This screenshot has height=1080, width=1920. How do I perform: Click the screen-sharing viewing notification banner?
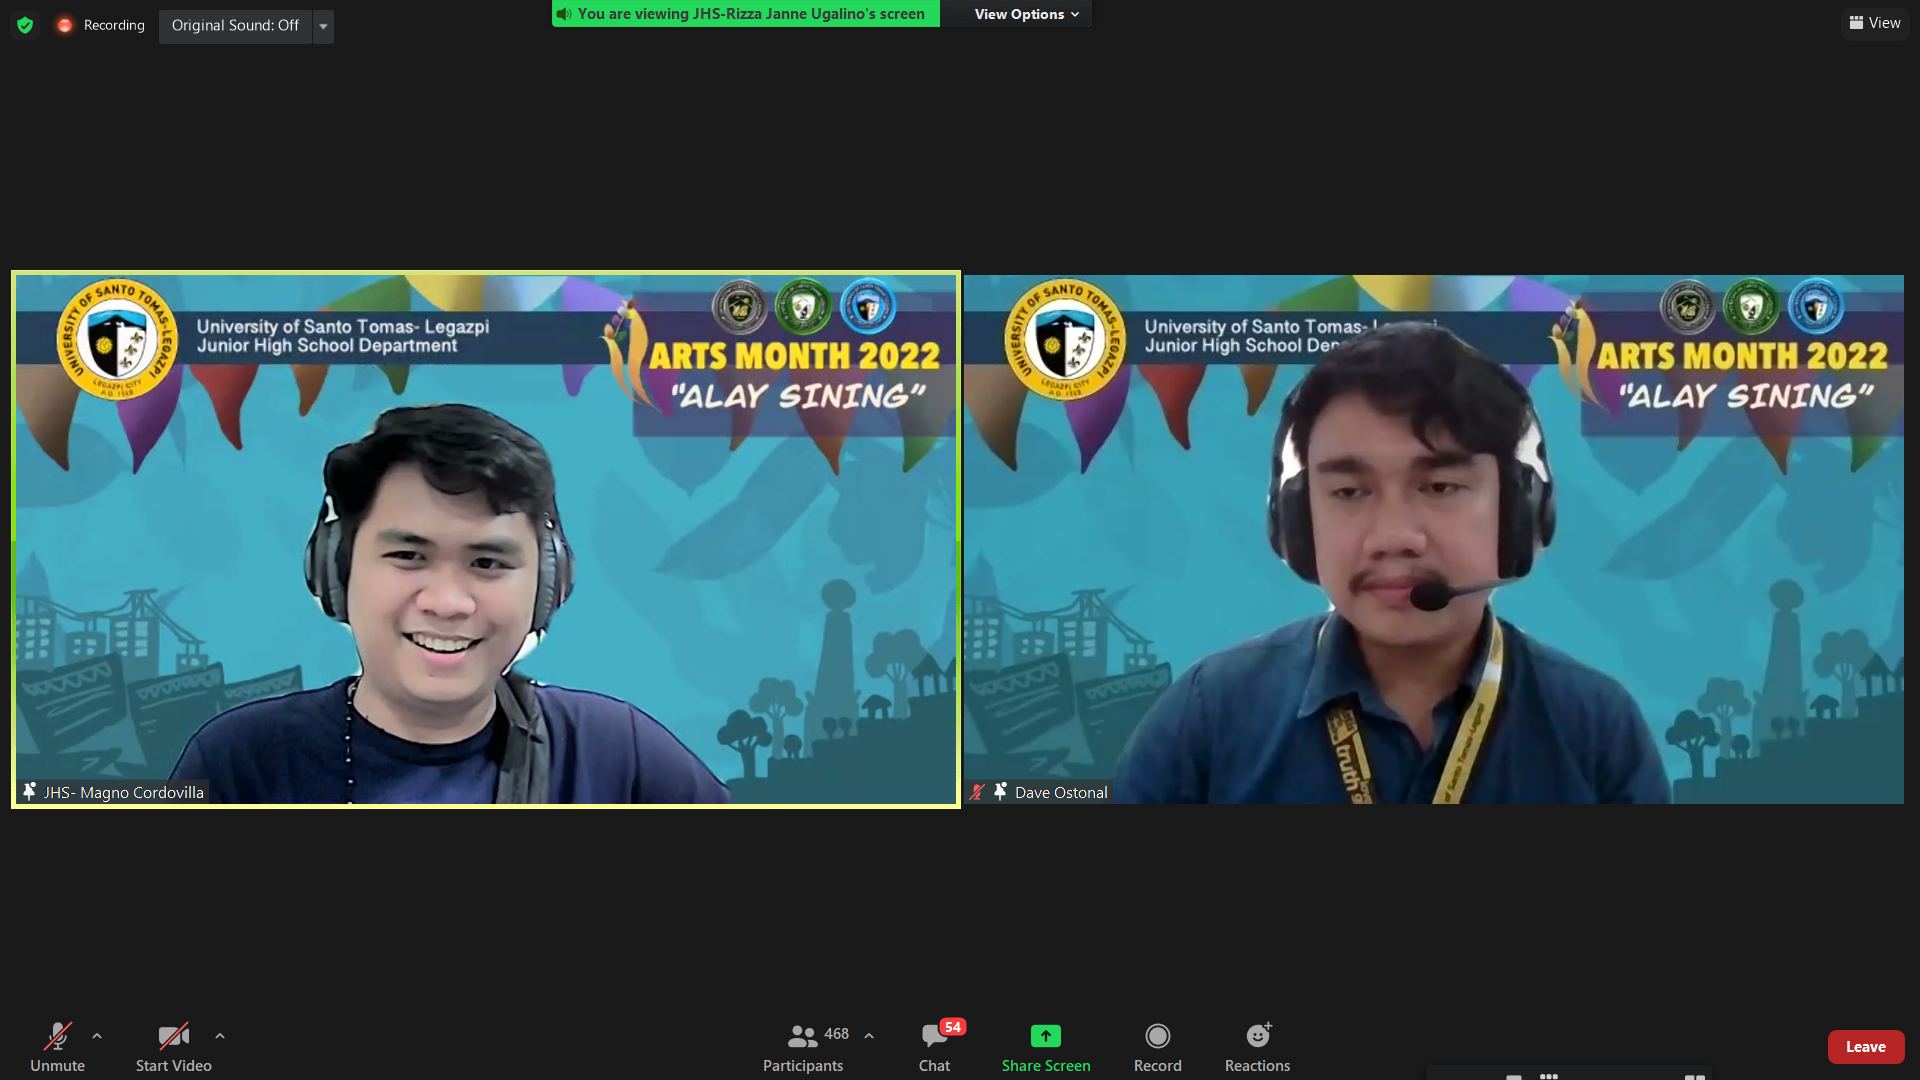coord(746,14)
